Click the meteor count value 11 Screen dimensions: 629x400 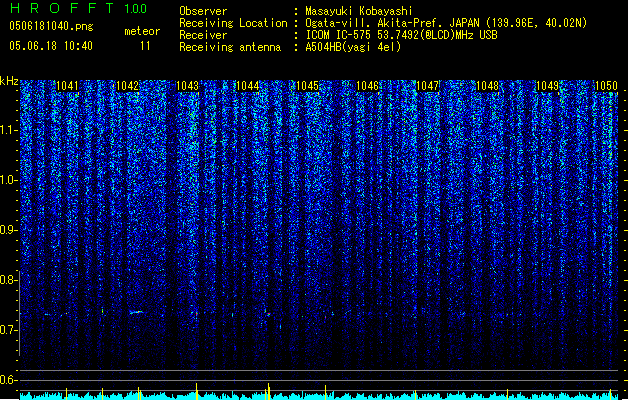coord(145,46)
